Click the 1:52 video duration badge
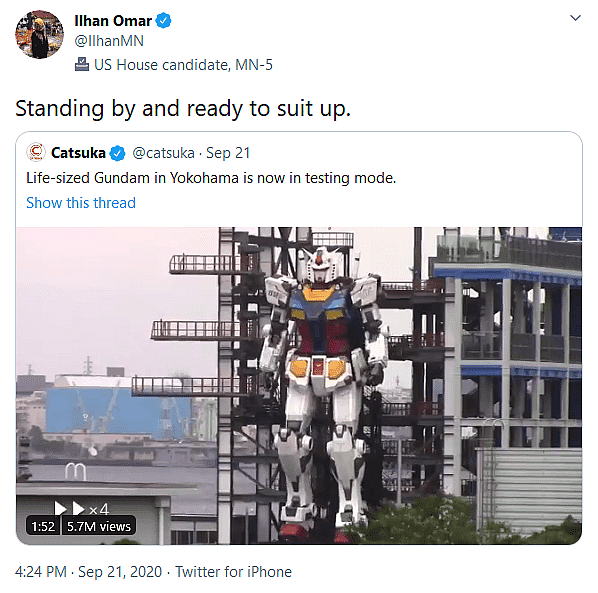This screenshot has width=598, height=593. (43, 527)
